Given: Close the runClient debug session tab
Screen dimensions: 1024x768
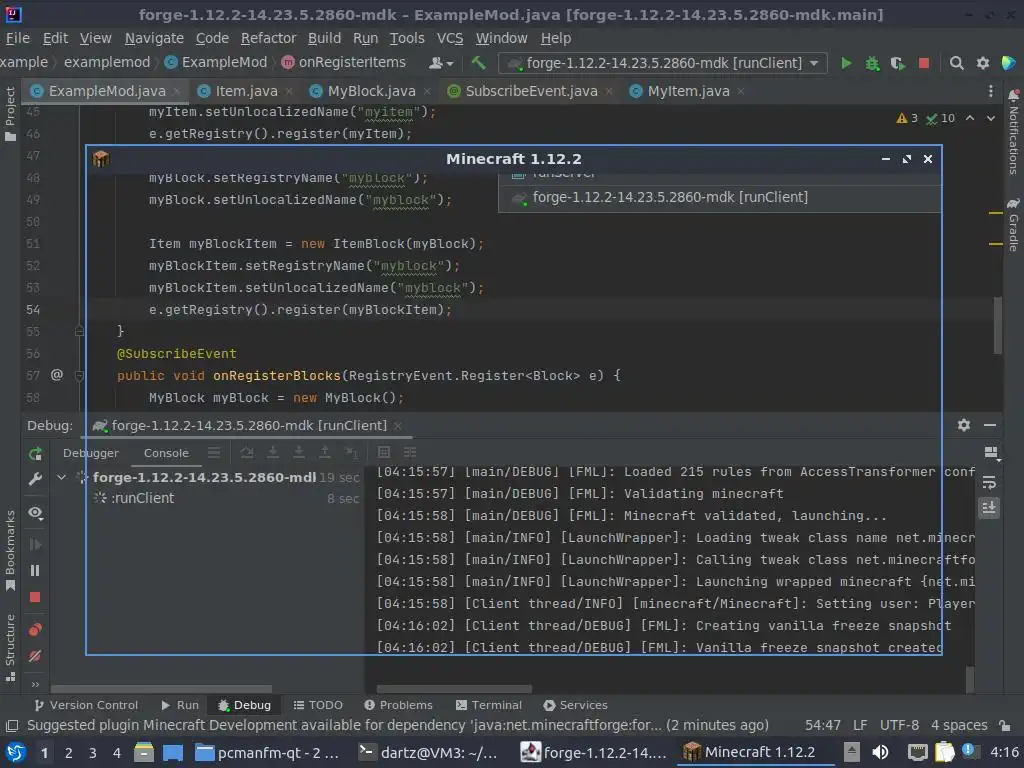Looking at the screenshot, I should 398,426.
